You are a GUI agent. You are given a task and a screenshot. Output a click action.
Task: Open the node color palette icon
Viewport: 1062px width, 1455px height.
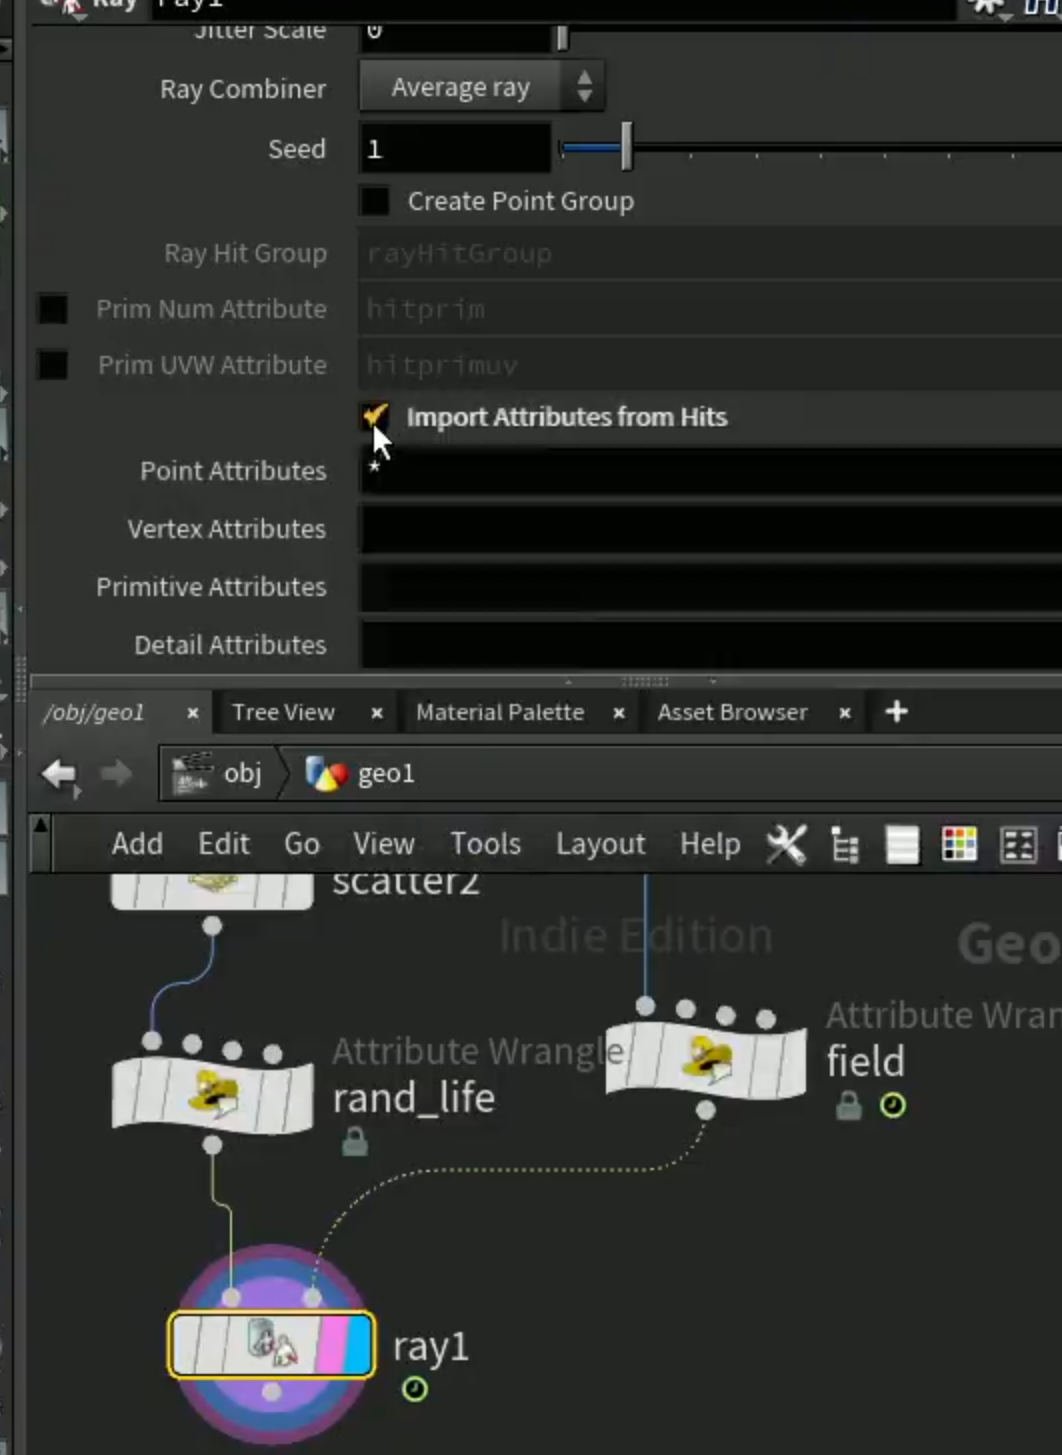(959, 845)
